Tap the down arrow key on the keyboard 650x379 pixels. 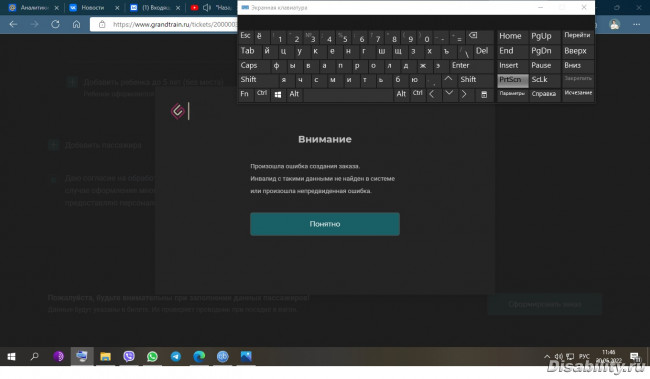click(449, 94)
